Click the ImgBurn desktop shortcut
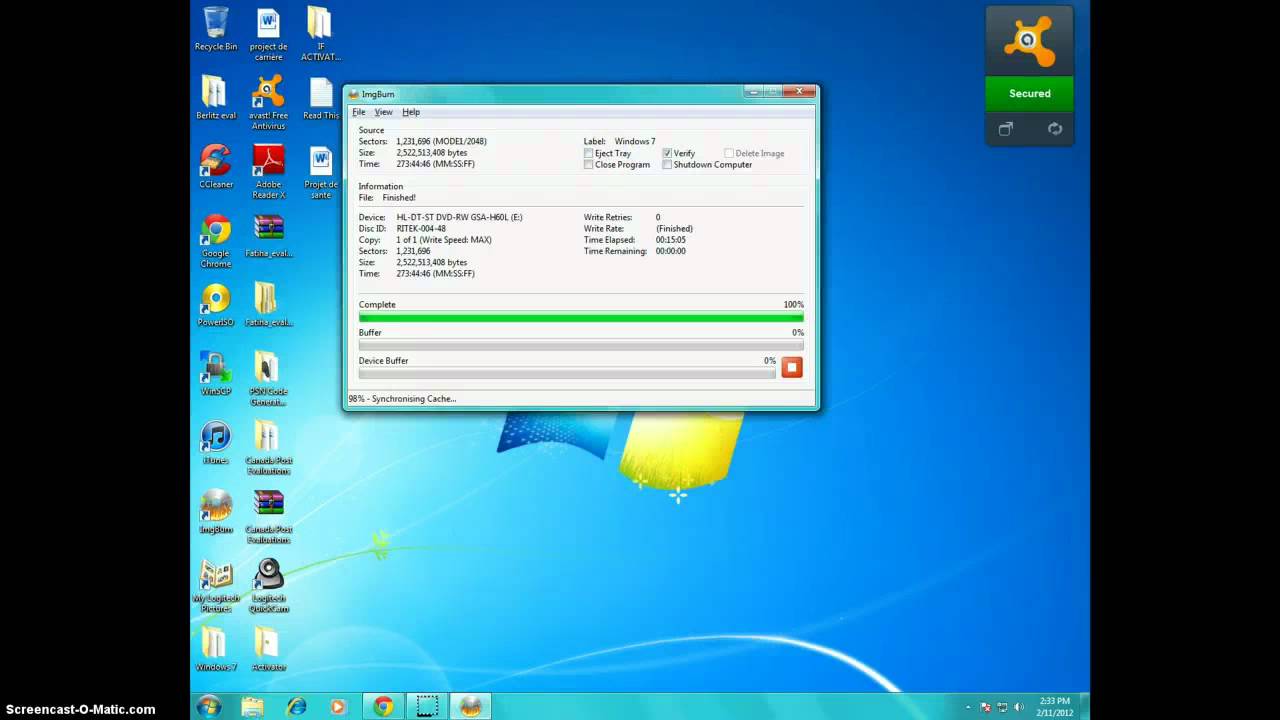1280x720 pixels. 216,511
